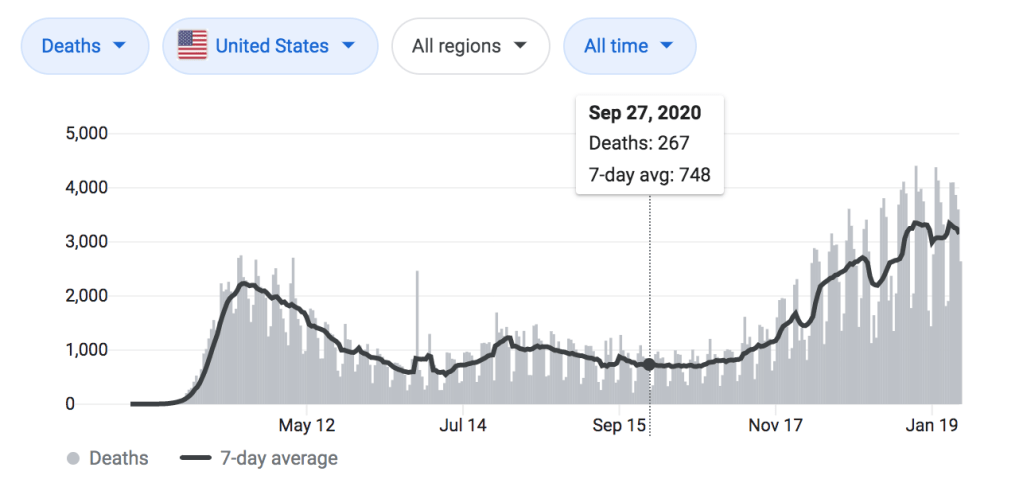Click the 7-day average legend line
This screenshot has height=487, width=1023.
[195, 459]
